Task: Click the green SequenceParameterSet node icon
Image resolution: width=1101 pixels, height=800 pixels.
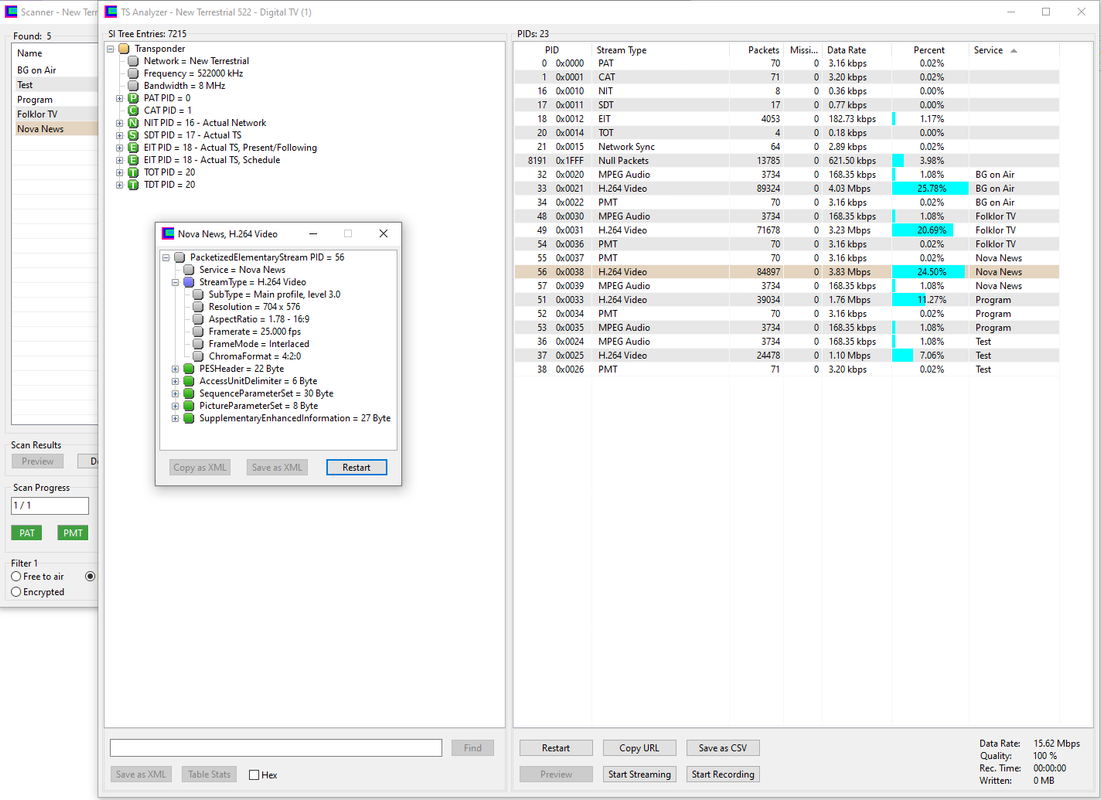Action: pos(188,394)
